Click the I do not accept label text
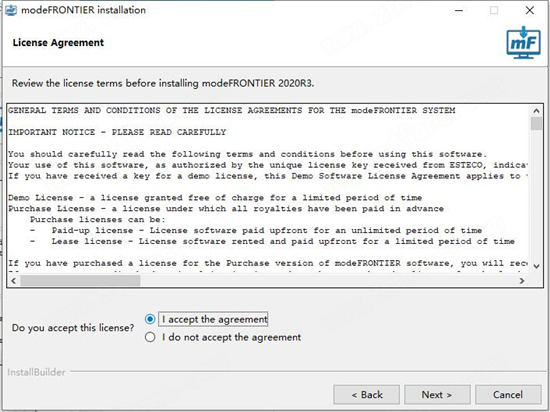Viewport: 550px width, 412px height. (x=231, y=337)
